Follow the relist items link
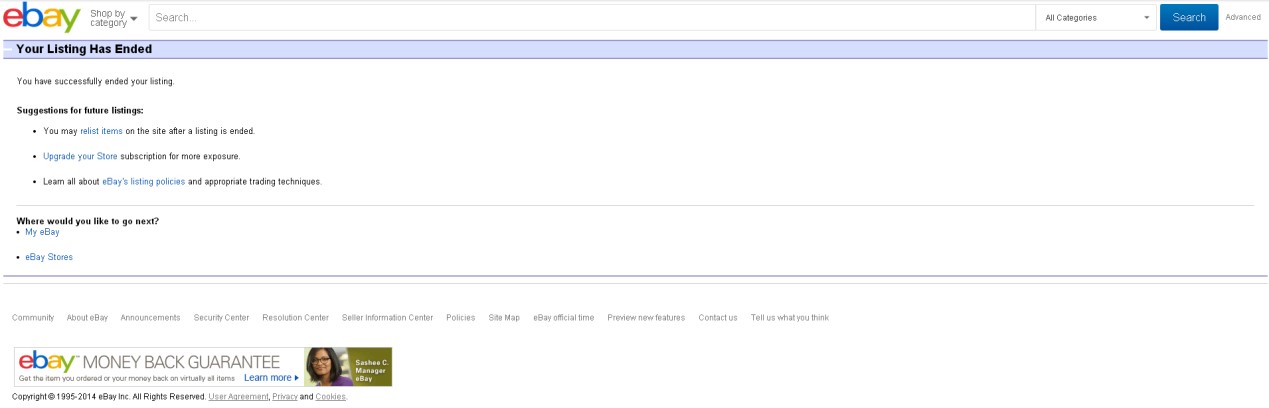Screen dimensions: 1269x408 101,131
